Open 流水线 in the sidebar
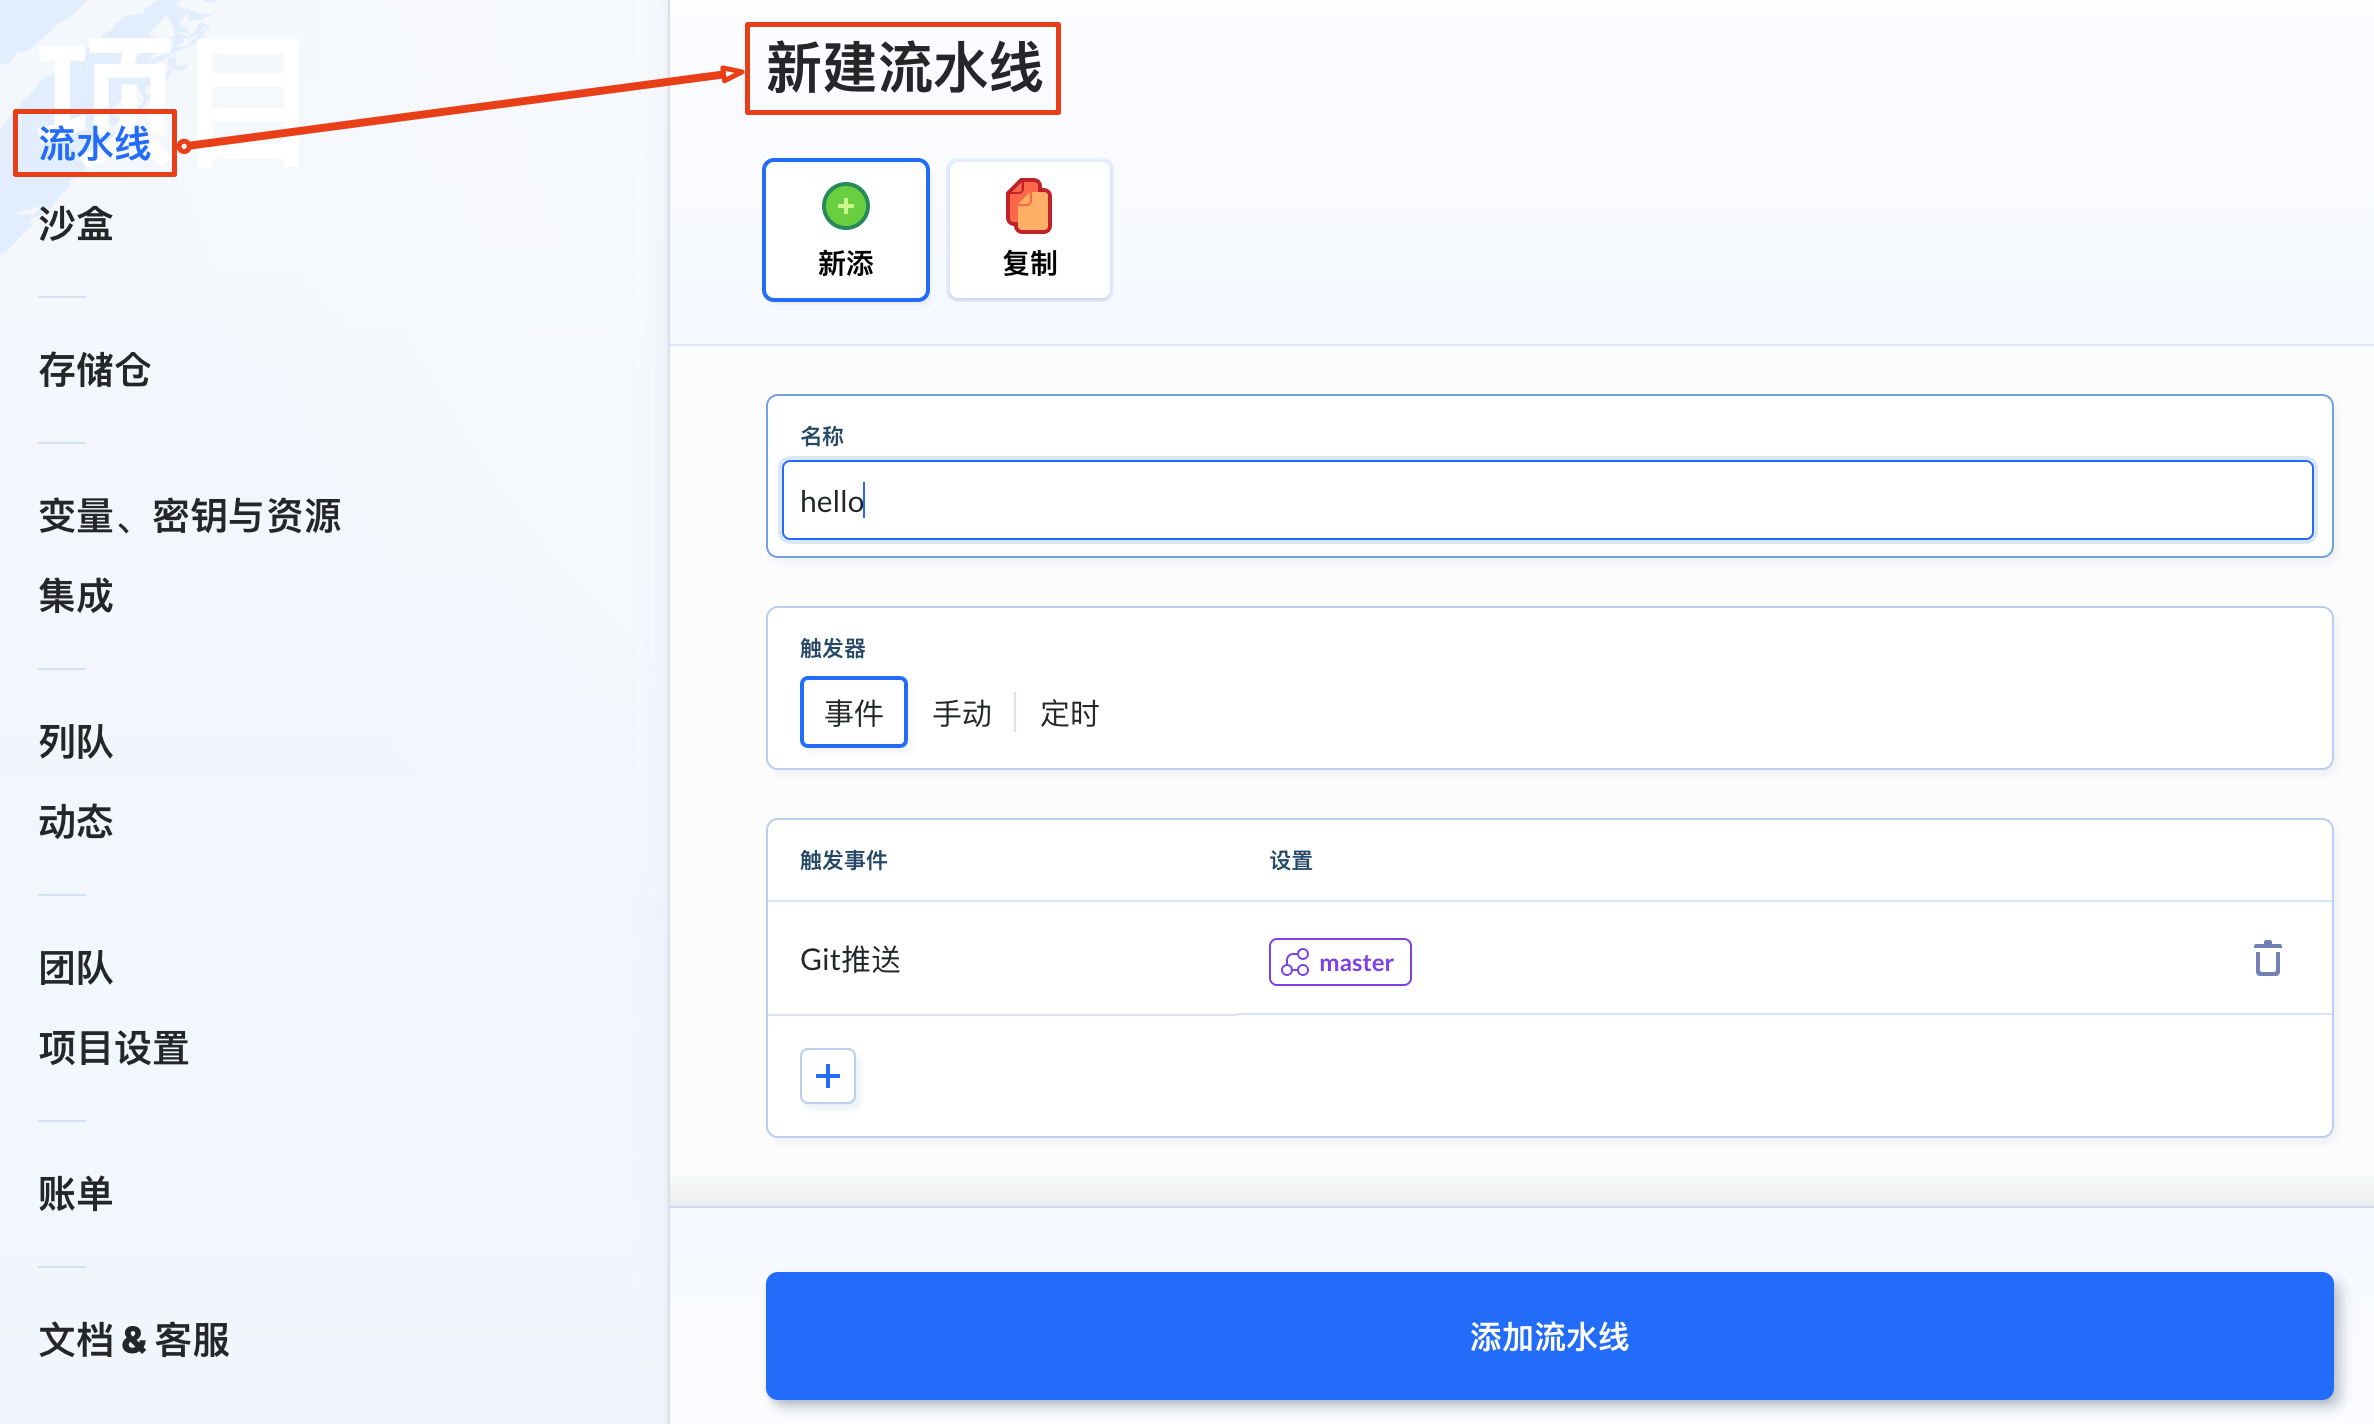2374x1424 pixels. (x=95, y=144)
